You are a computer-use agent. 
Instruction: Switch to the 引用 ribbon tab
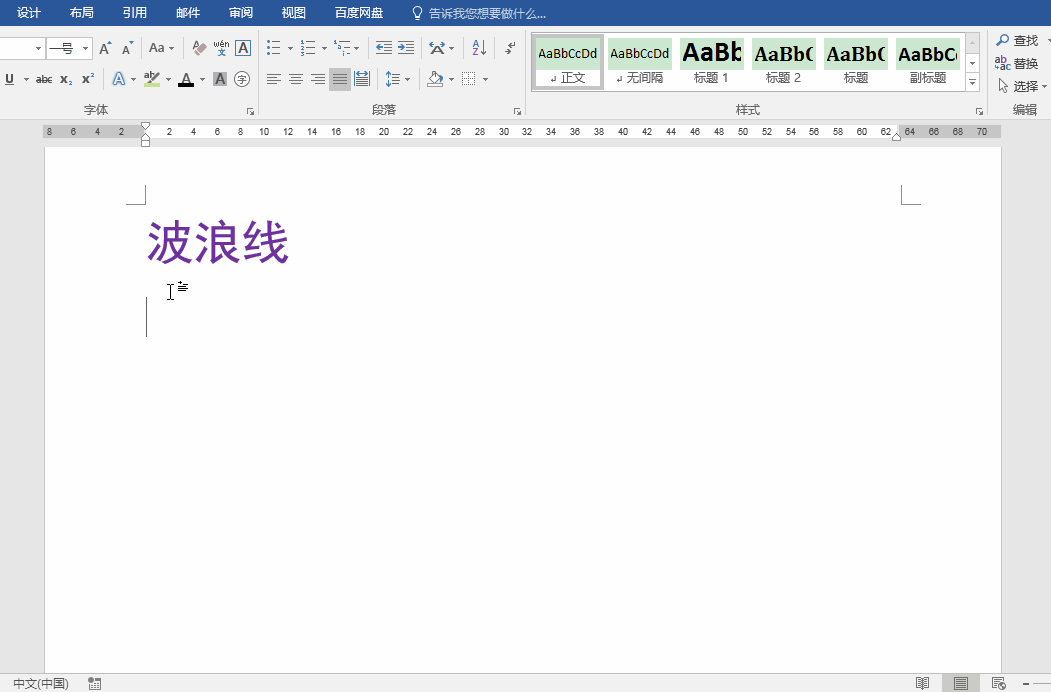point(134,13)
